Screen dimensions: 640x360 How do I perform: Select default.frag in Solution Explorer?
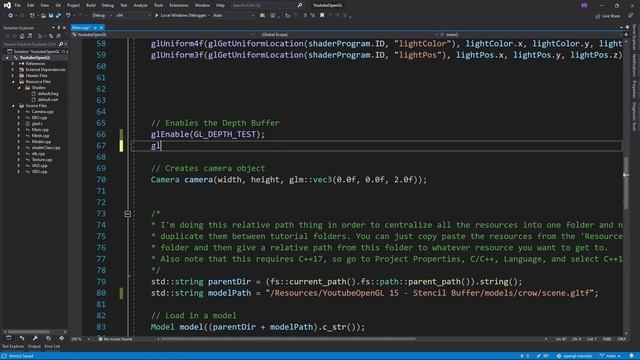[x=48, y=93]
